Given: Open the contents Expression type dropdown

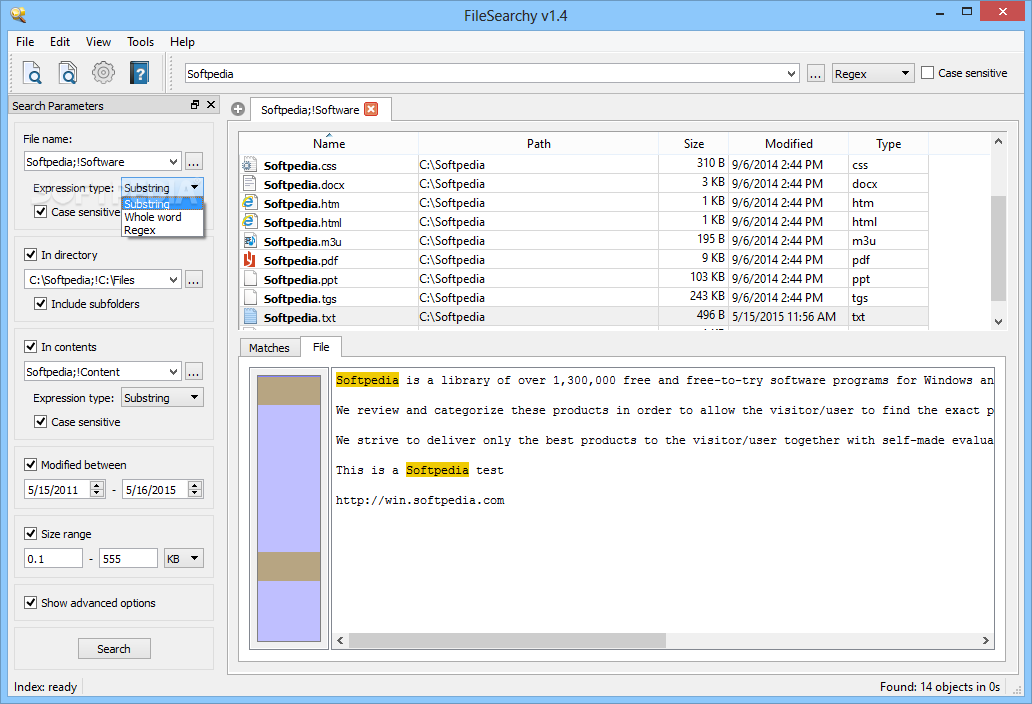Looking at the screenshot, I should tap(163, 397).
